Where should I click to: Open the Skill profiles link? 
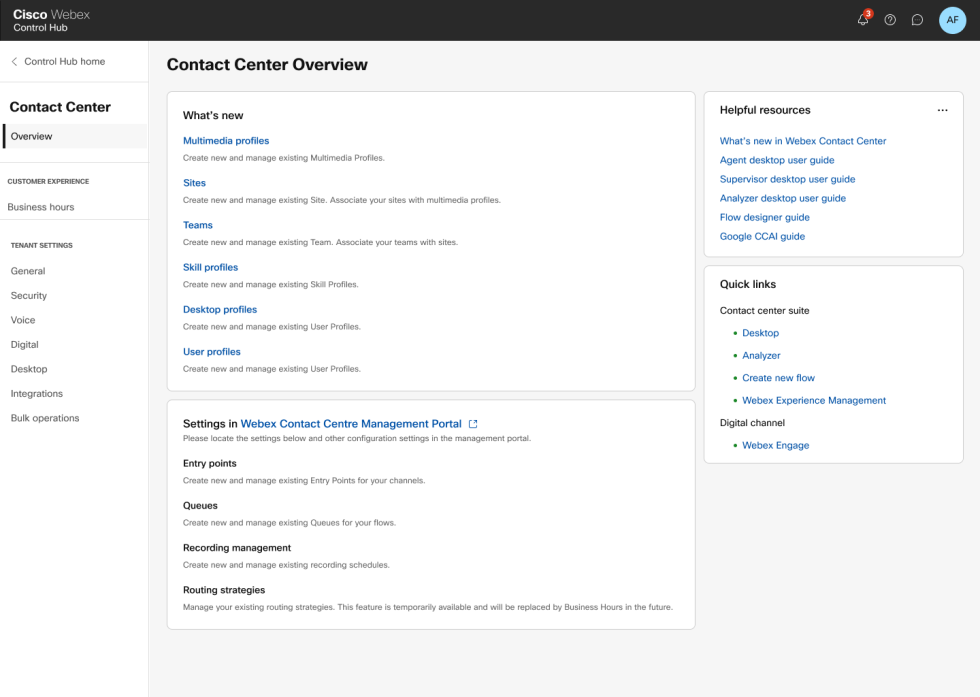210,266
